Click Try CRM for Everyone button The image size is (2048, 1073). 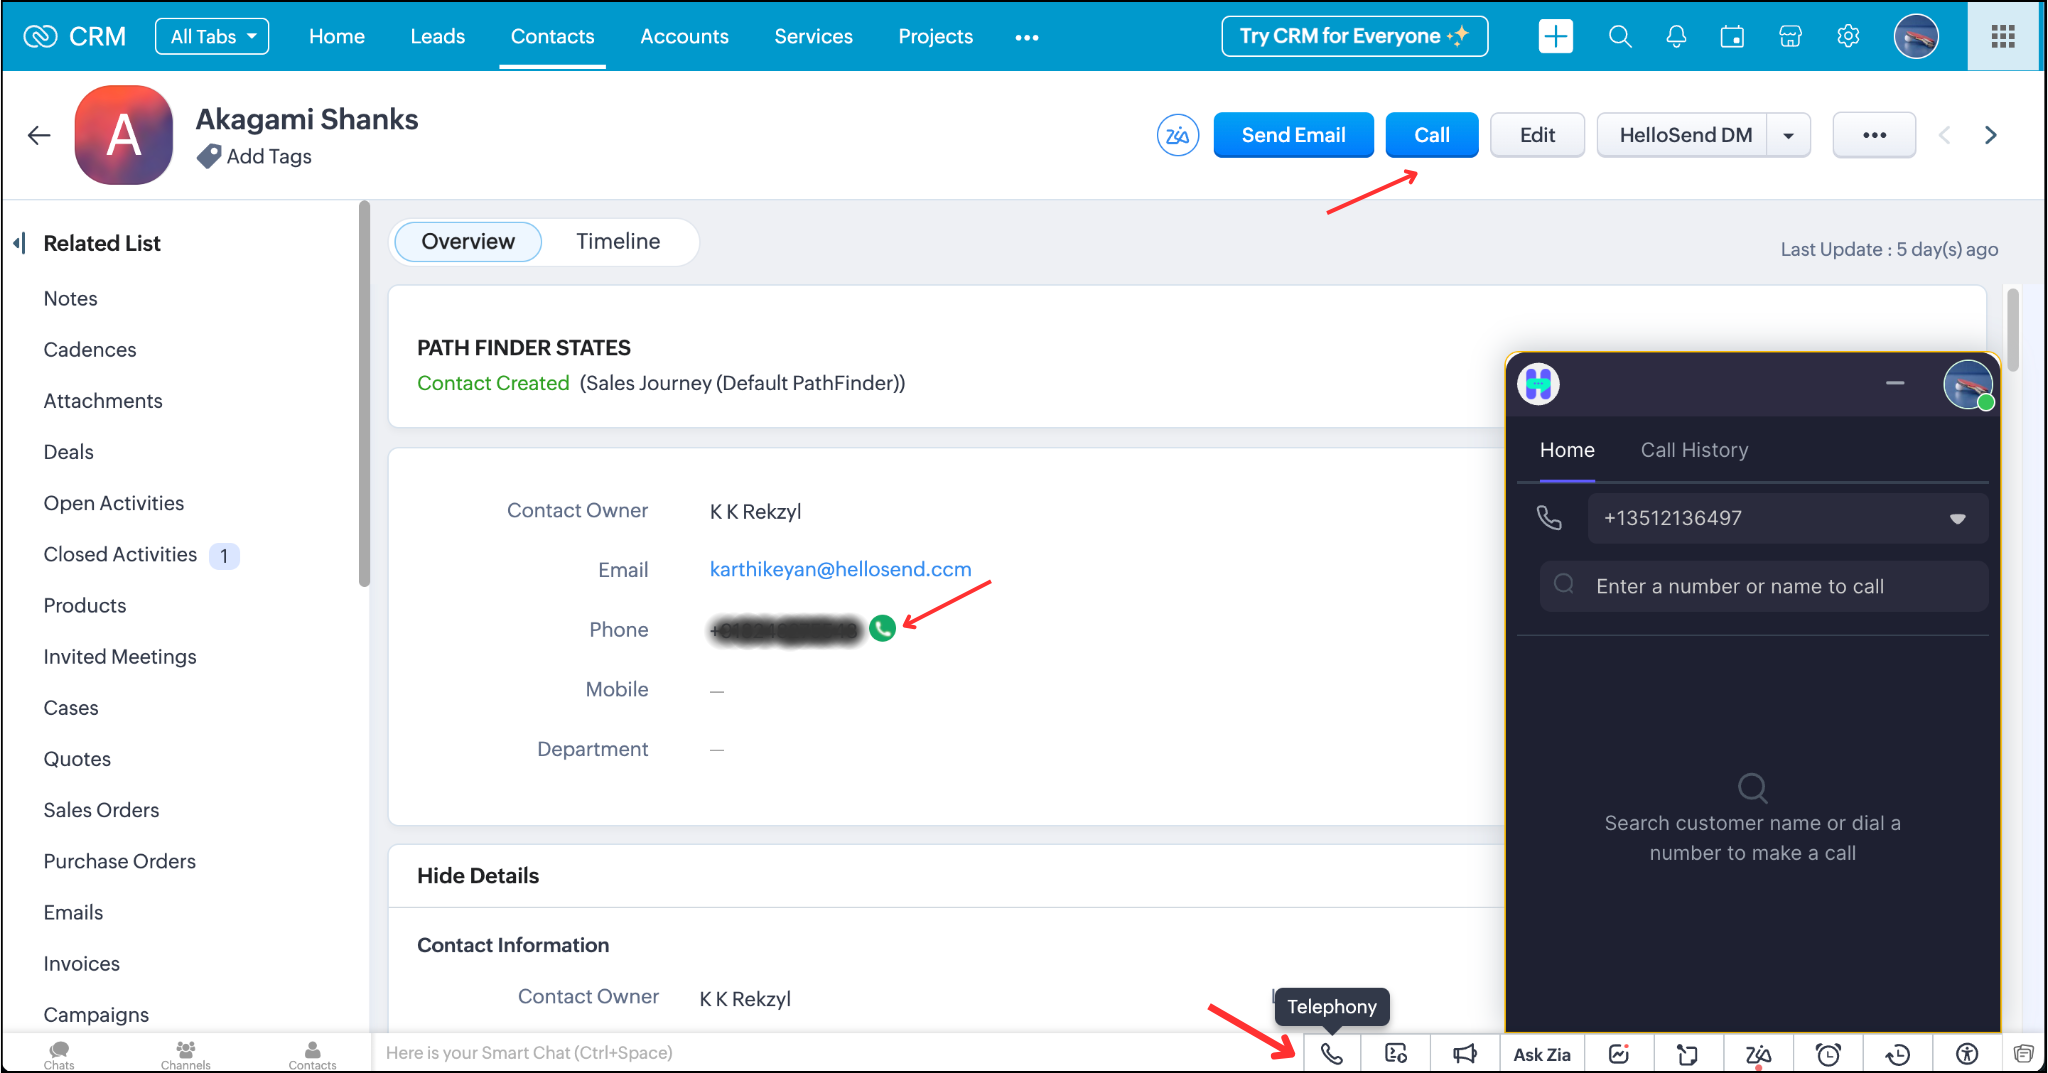1354,36
